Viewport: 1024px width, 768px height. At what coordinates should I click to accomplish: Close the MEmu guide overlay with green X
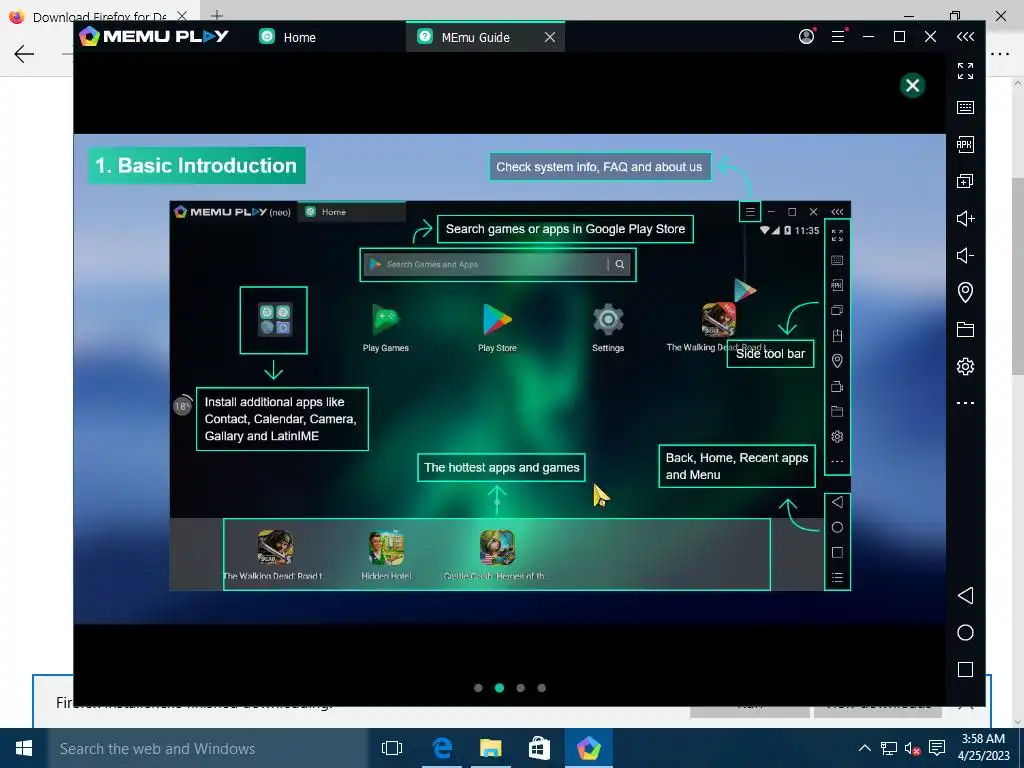pos(912,86)
